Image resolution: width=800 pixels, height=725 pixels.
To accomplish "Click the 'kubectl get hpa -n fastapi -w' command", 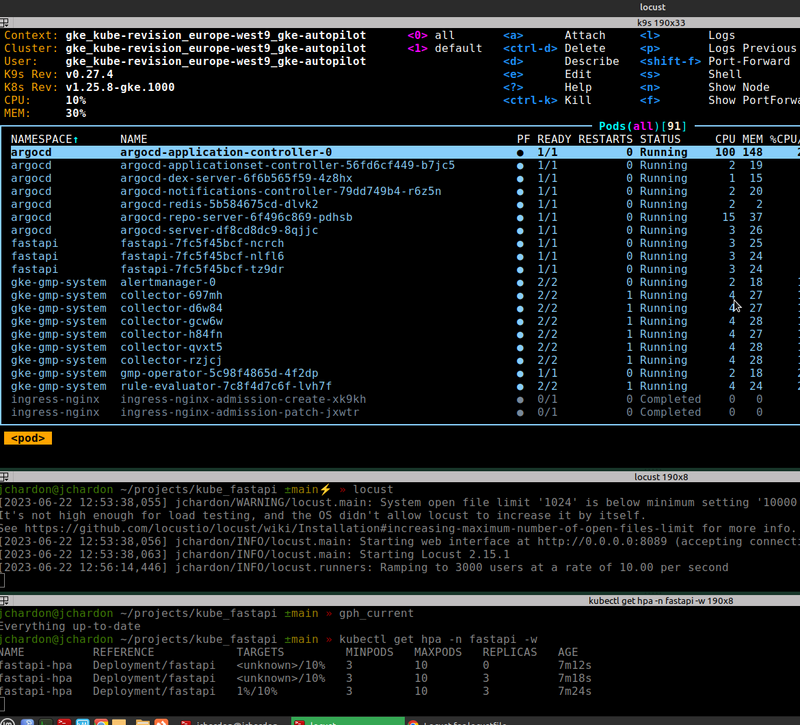I will 438,639.
